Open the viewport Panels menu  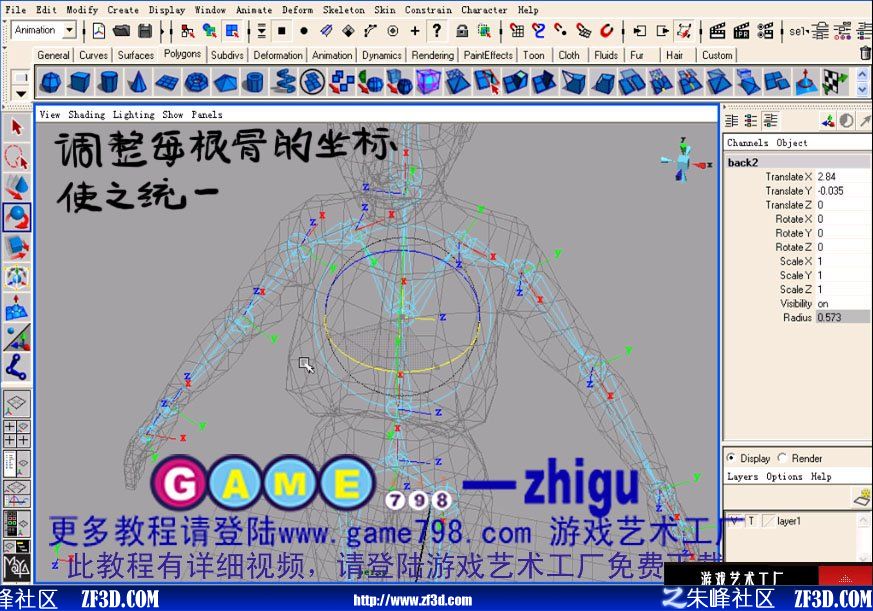[x=207, y=114]
